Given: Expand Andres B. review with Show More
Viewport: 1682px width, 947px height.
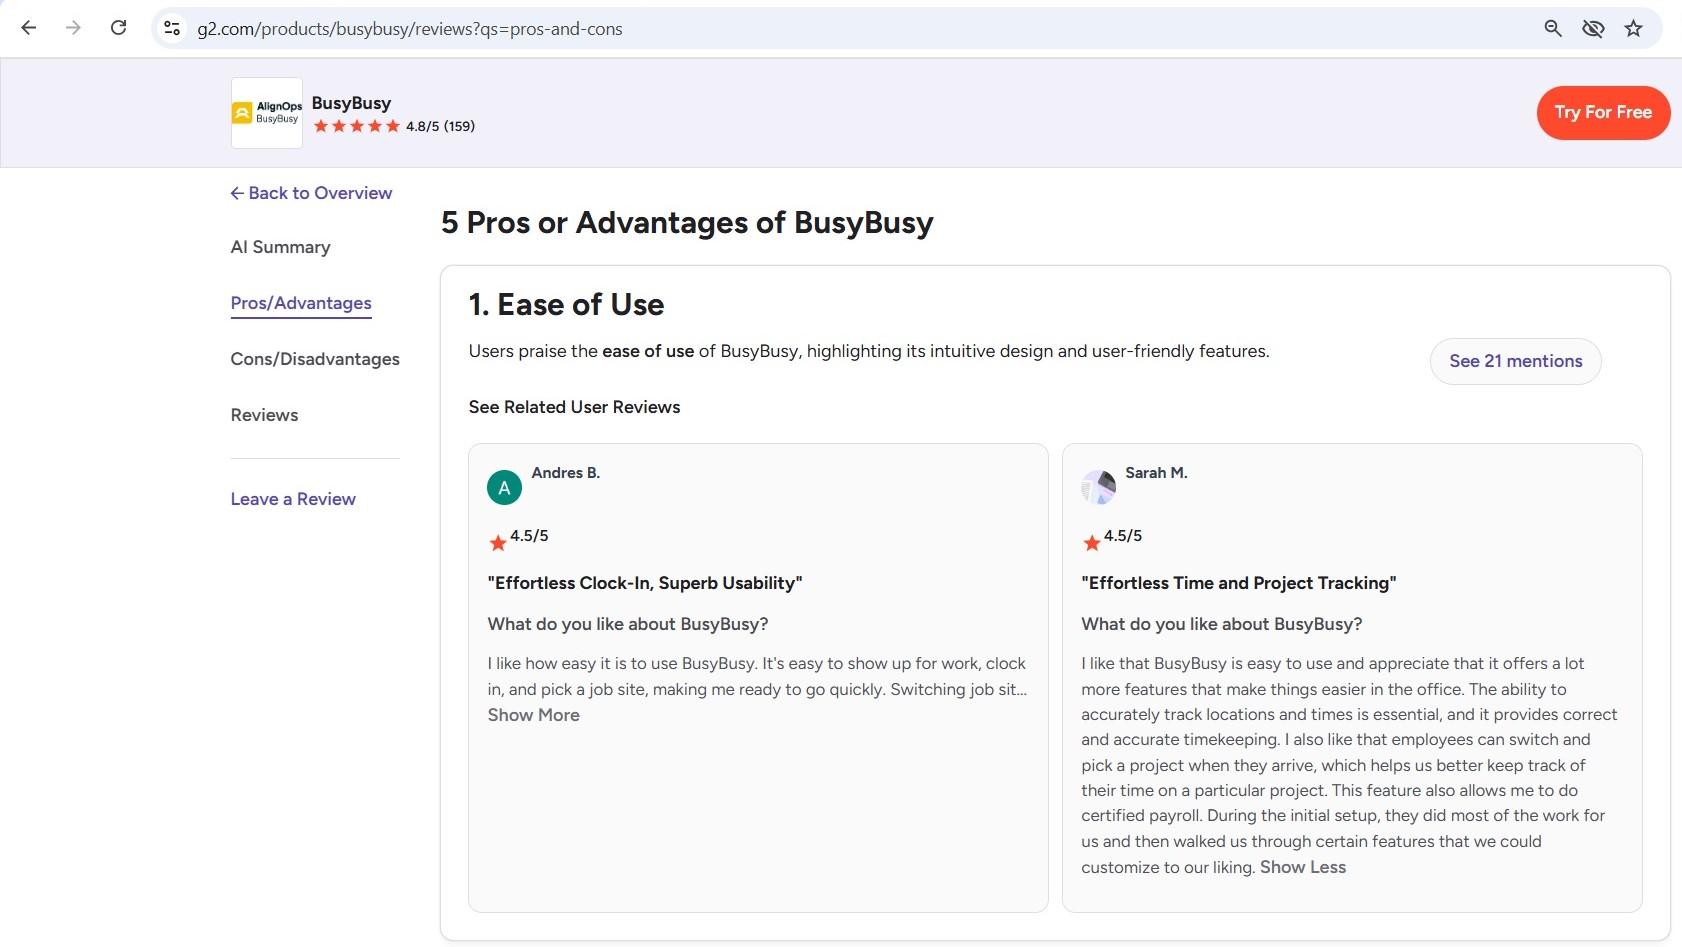Looking at the screenshot, I should 534,715.
